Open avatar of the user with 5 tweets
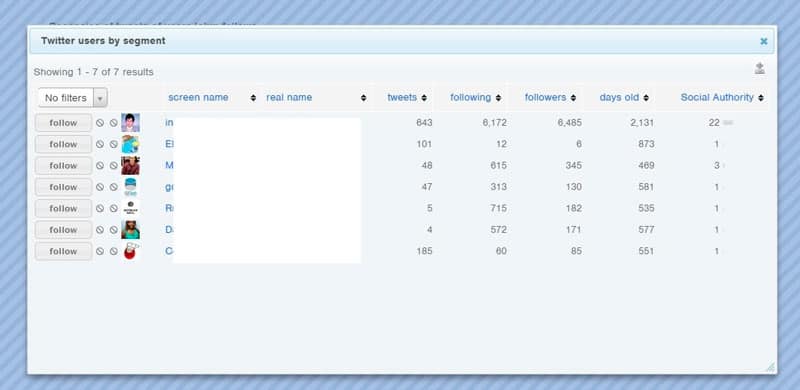 pyautogui.click(x=131, y=209)
